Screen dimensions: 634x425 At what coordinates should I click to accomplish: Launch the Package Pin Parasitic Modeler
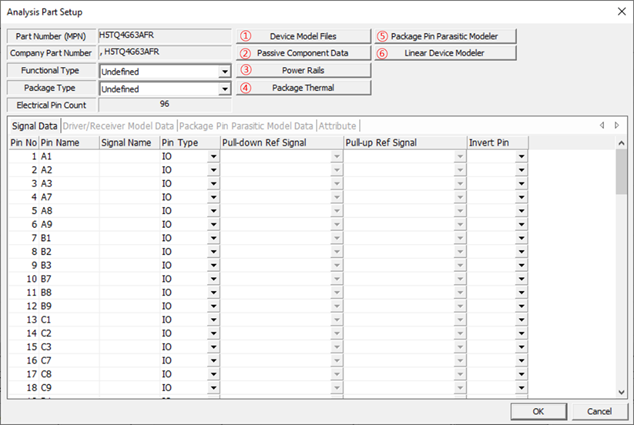(447, 36)
